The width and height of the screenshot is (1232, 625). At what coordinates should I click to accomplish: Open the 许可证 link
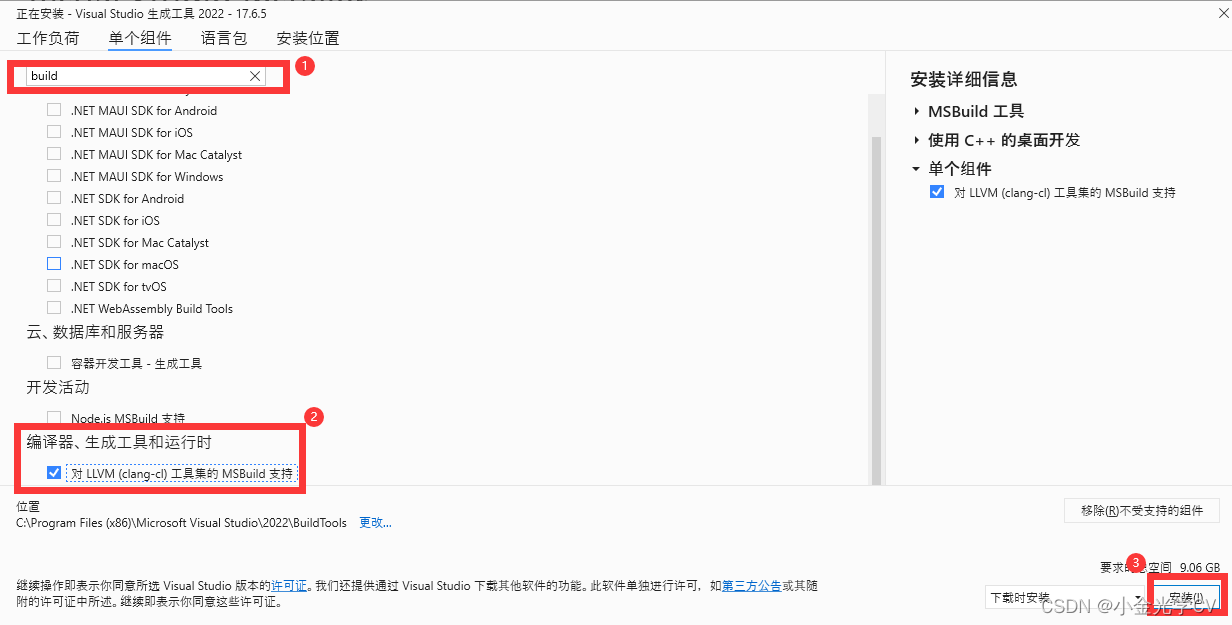289,585
